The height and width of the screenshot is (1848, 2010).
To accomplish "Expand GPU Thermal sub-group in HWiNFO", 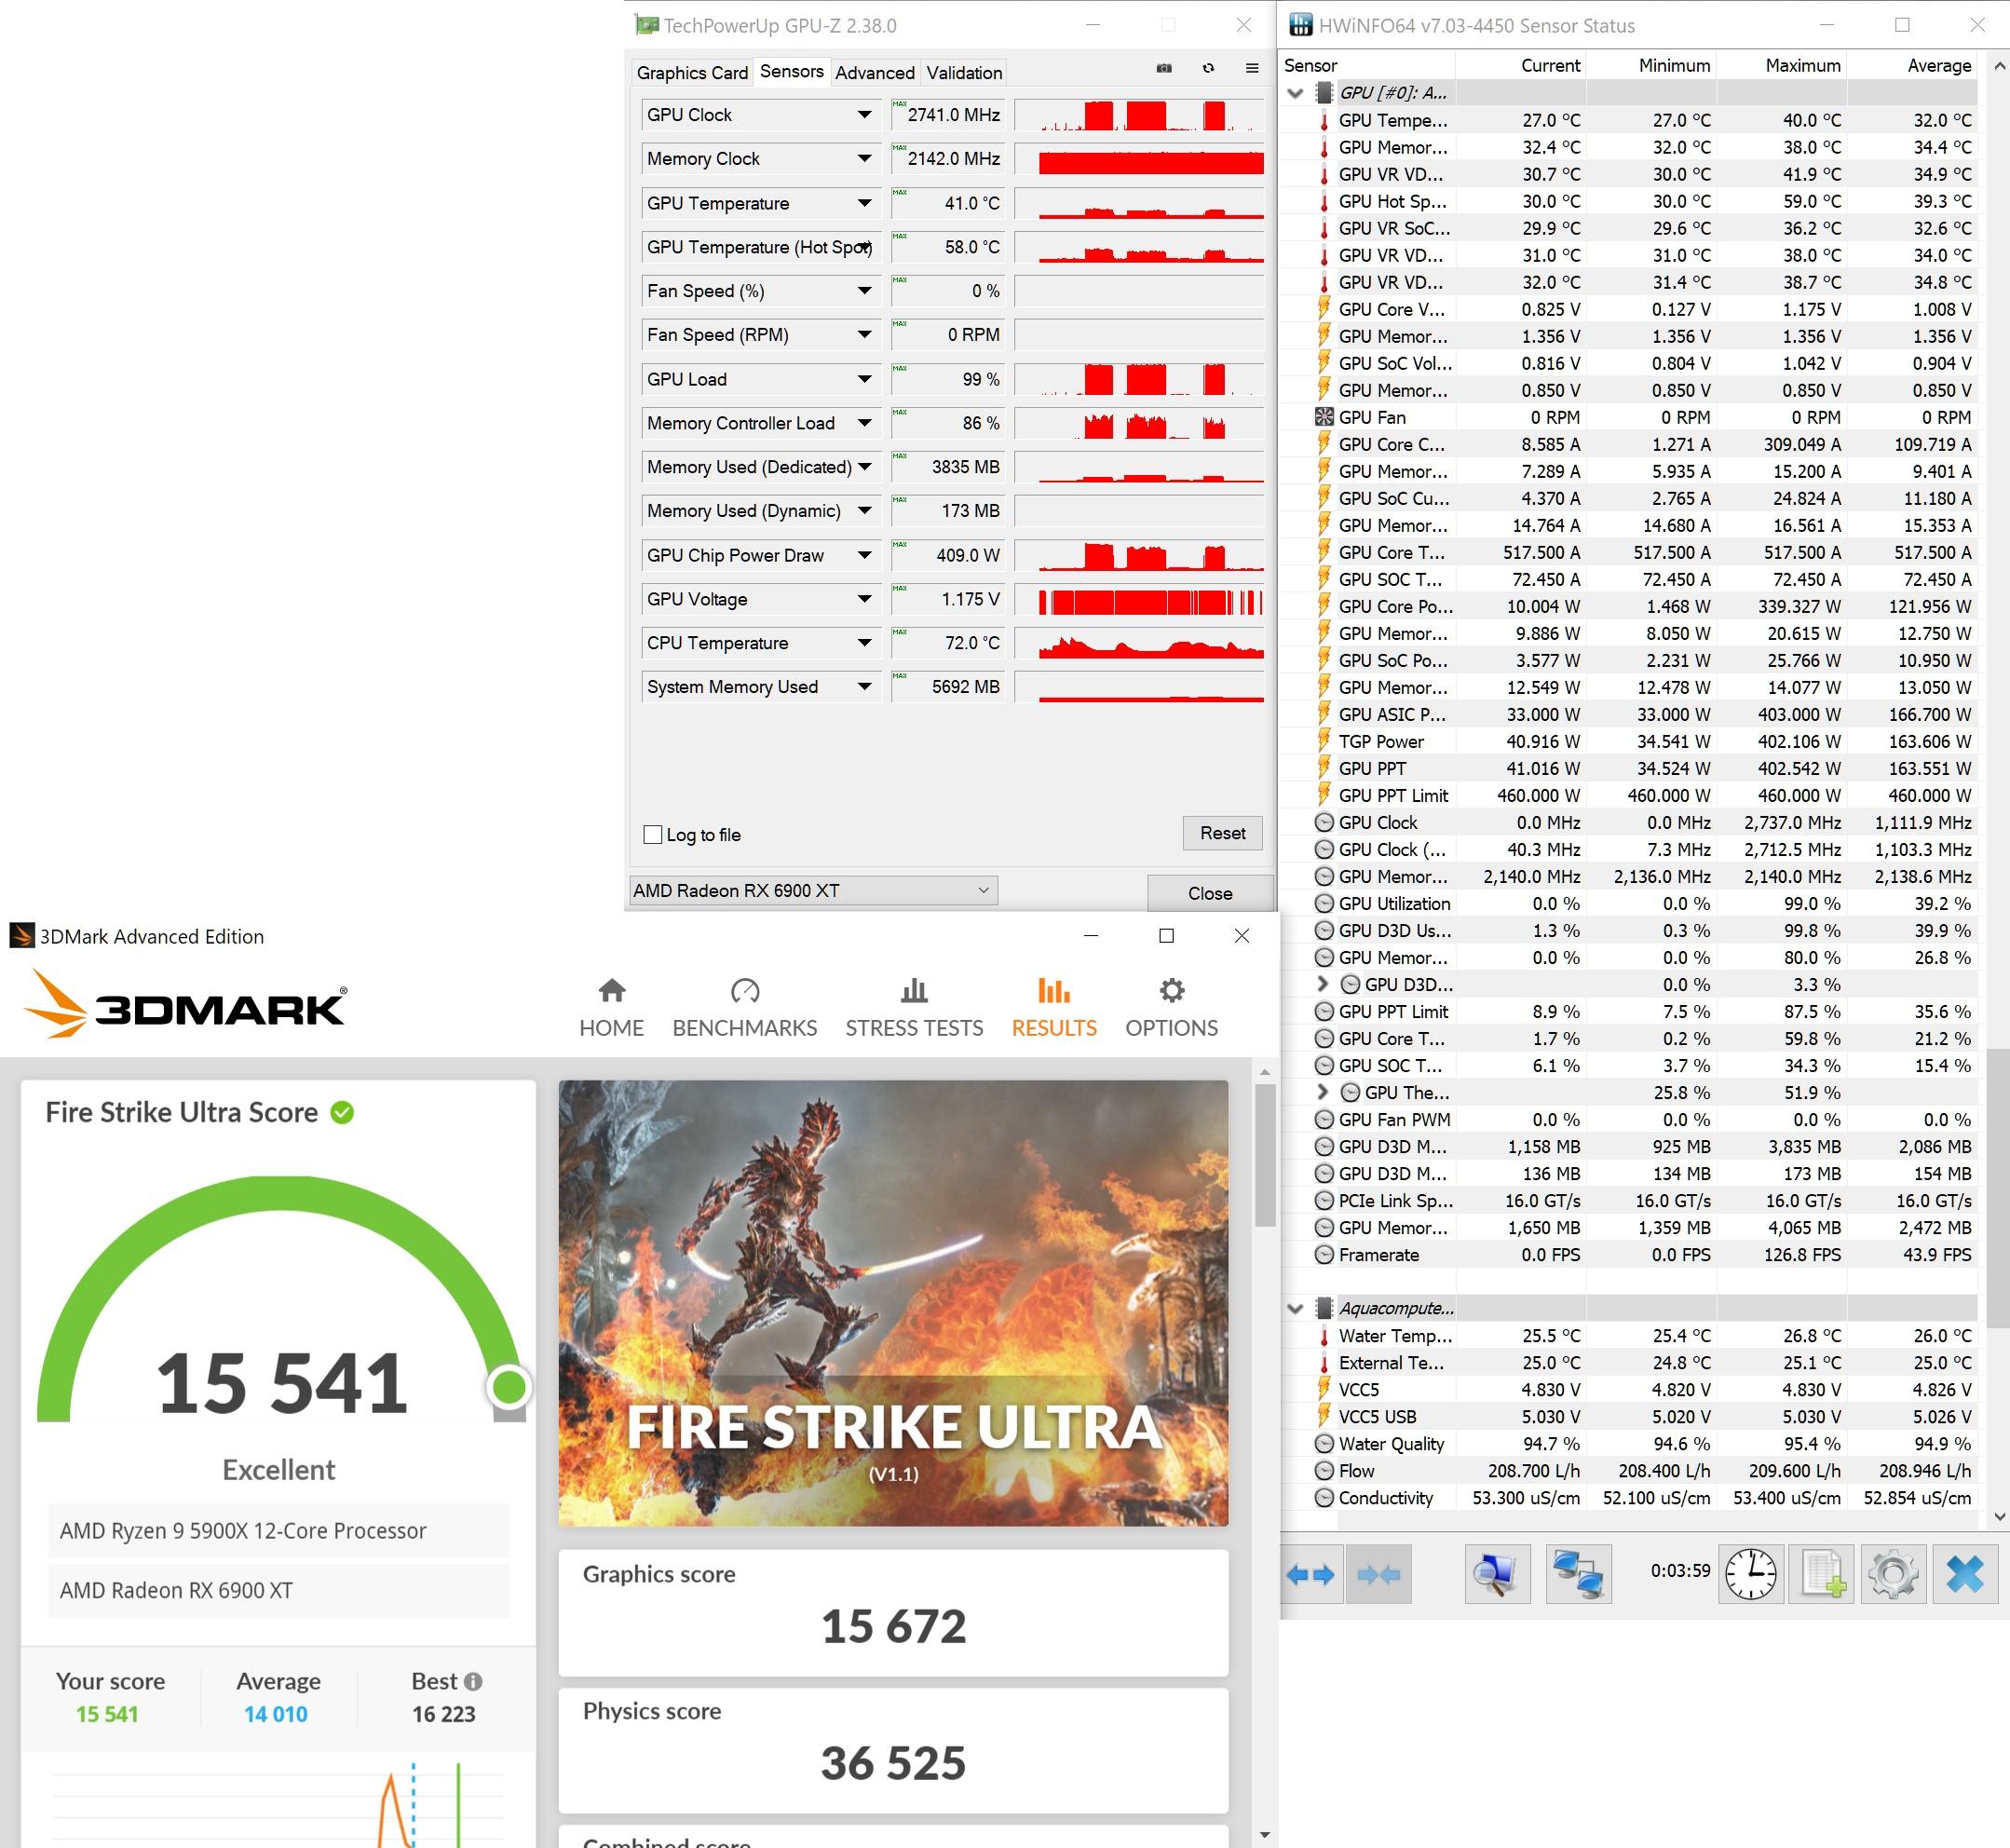I will [x=1323, y=1092].
